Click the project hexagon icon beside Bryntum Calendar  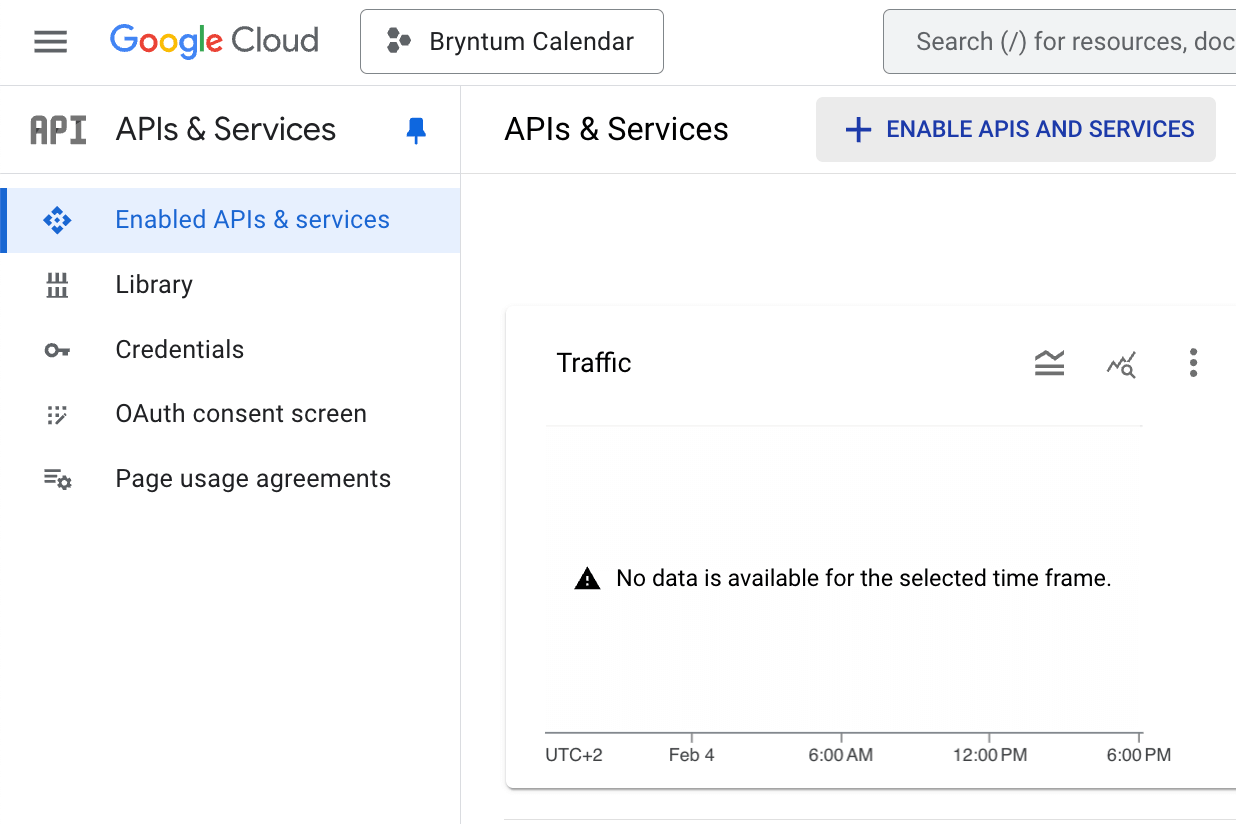[x=399, y=41]
